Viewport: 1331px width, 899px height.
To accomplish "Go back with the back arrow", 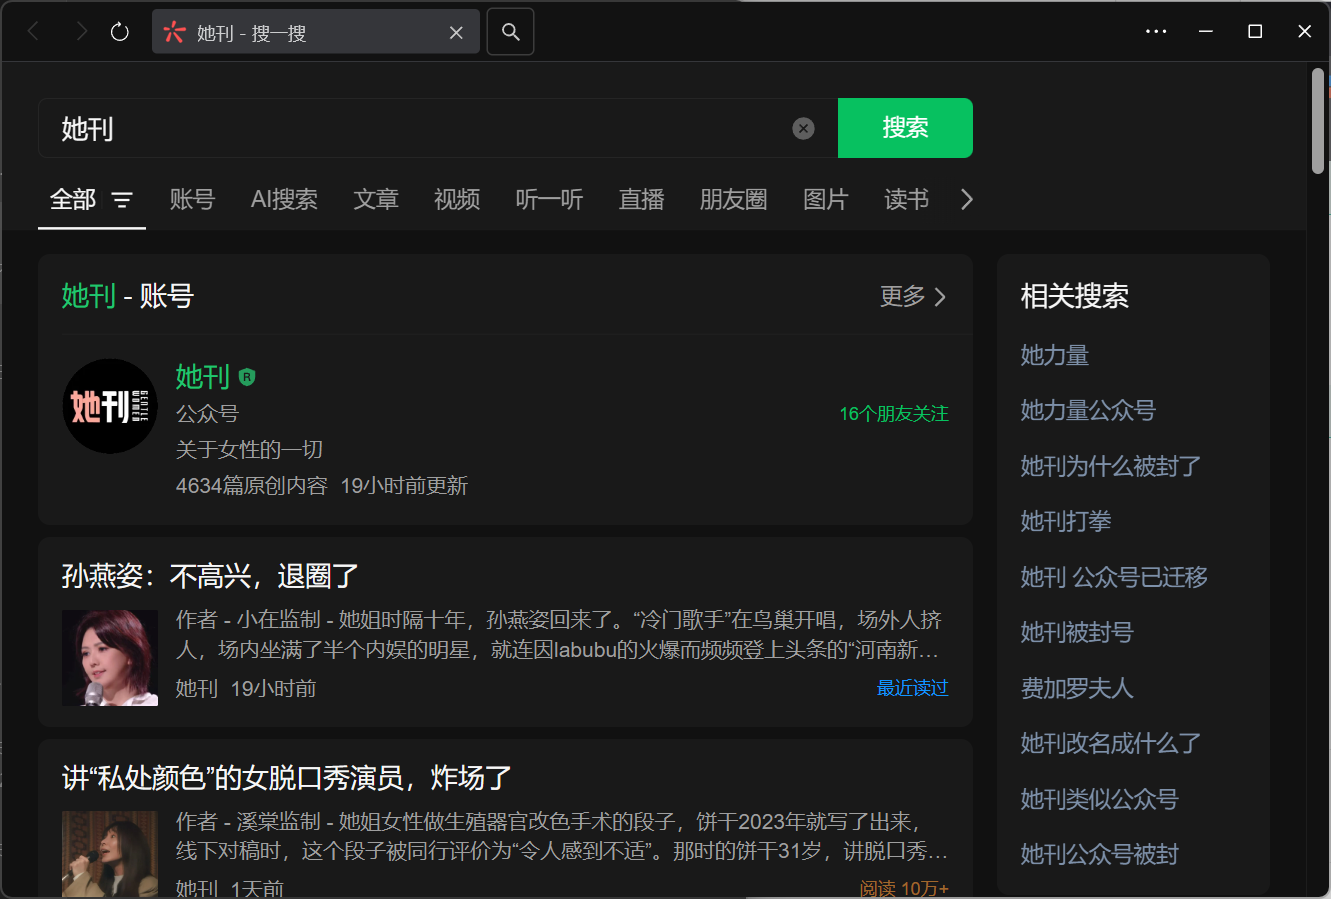I will point(33,32).
